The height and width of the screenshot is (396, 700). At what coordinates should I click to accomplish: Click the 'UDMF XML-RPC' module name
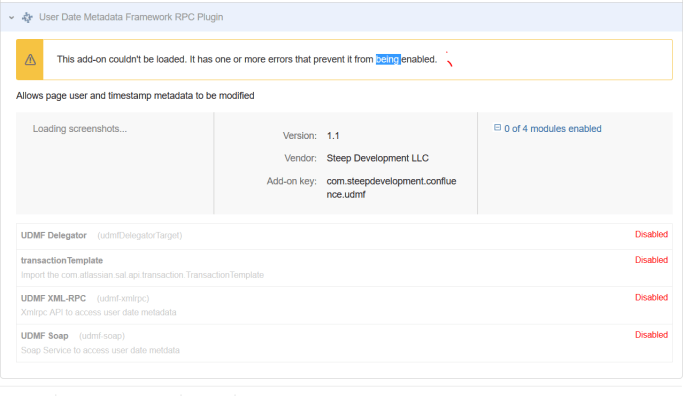(x=53, y=298)
